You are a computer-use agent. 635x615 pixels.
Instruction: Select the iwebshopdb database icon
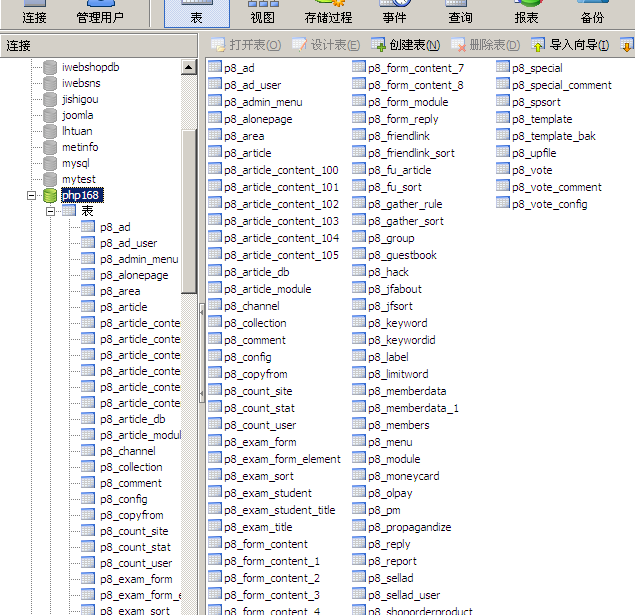pyautogui.click(x=50, y=67)
